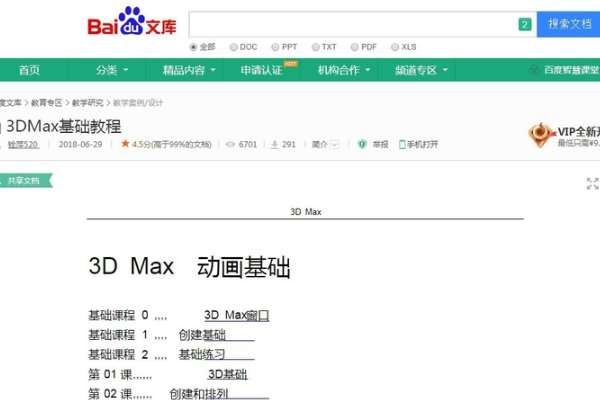The image size is (600, 400).
Task: Select the DOC radio button
Action: (x=233, y=47)
